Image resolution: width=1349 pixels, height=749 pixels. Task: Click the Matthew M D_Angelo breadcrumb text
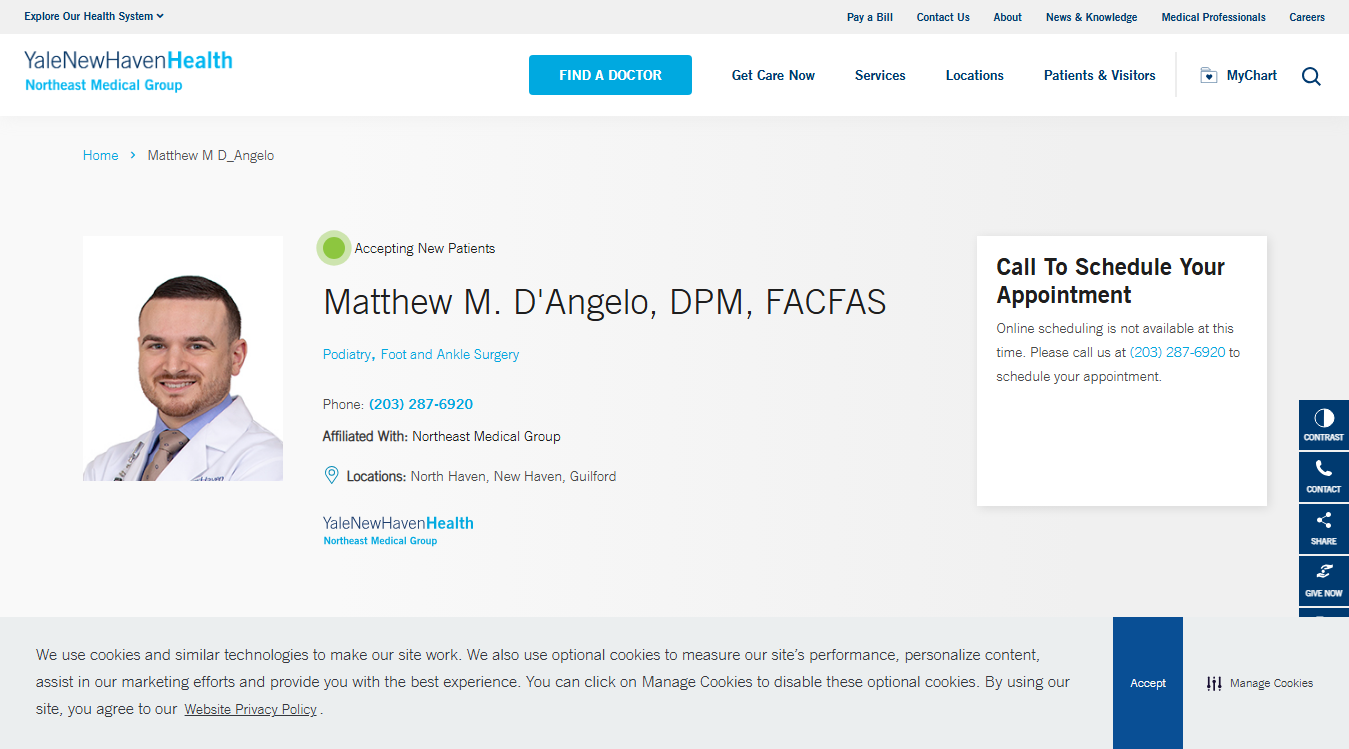click(211, 155)
